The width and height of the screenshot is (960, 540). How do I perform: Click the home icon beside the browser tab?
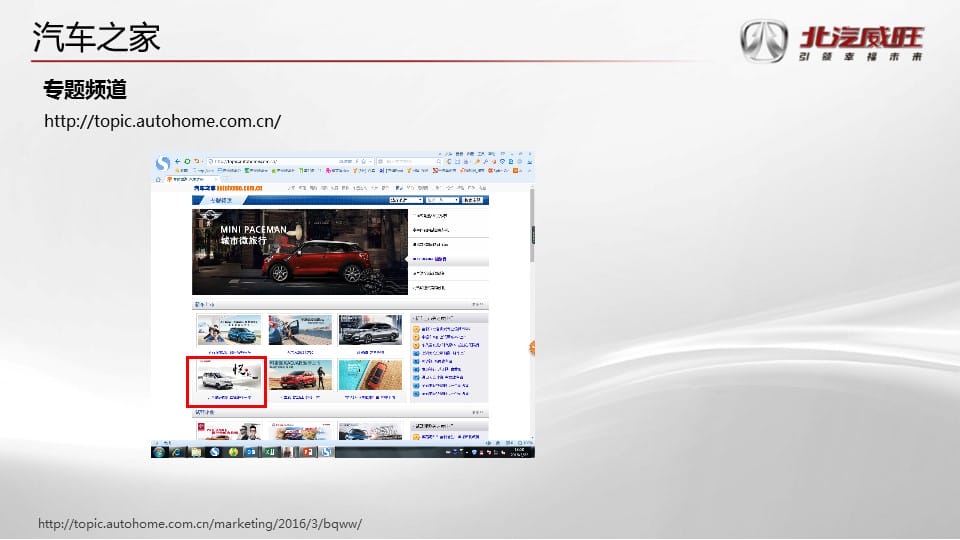(x=160, y=180)
